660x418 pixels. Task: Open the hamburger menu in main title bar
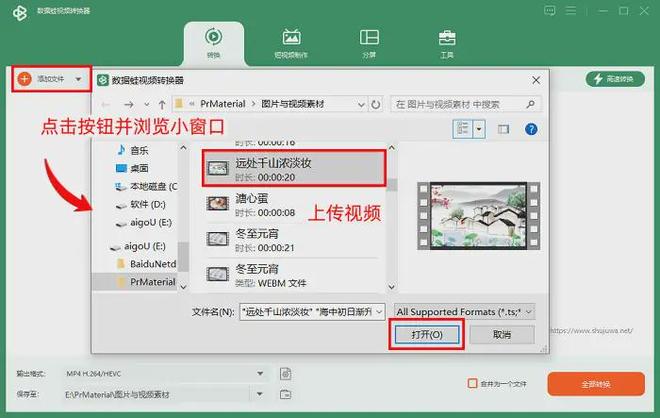click(x=571, y=11)
